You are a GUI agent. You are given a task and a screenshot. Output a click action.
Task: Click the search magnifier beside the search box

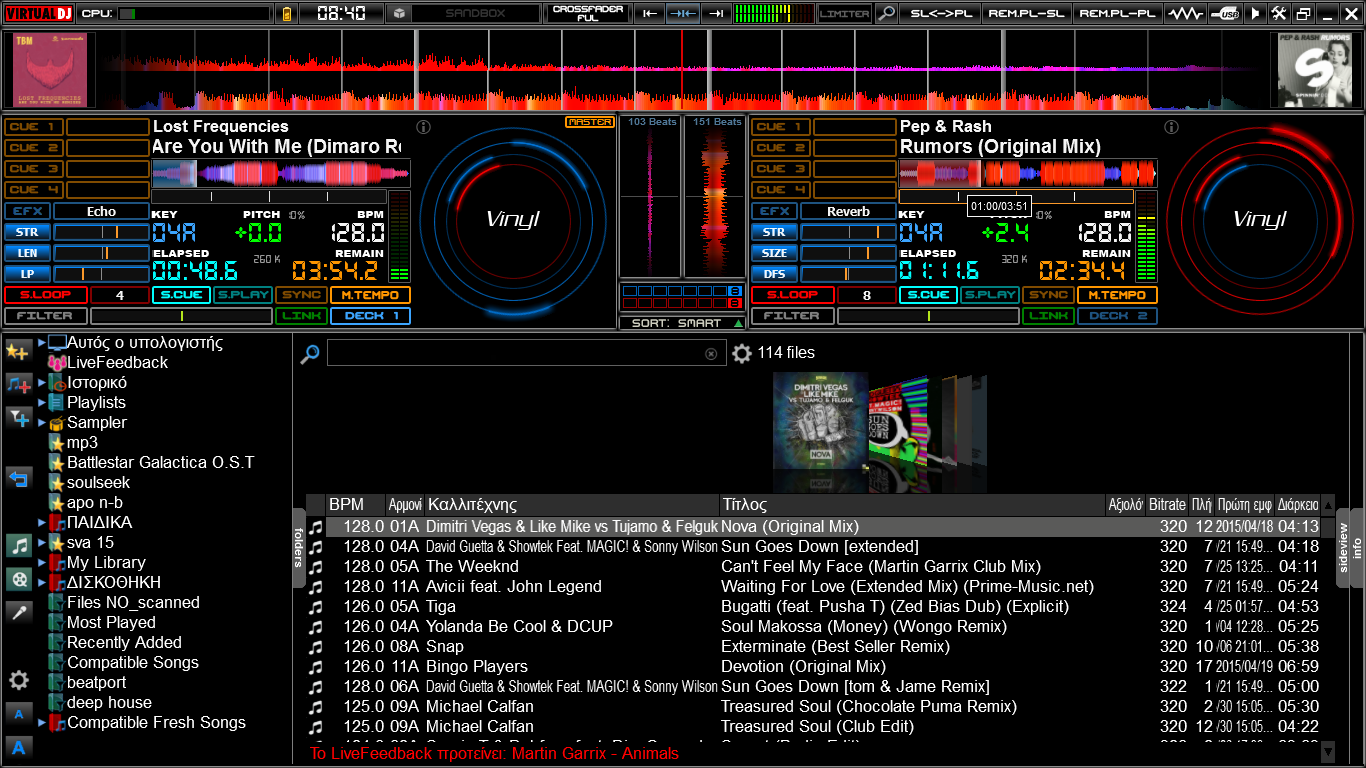coord(310,353)
